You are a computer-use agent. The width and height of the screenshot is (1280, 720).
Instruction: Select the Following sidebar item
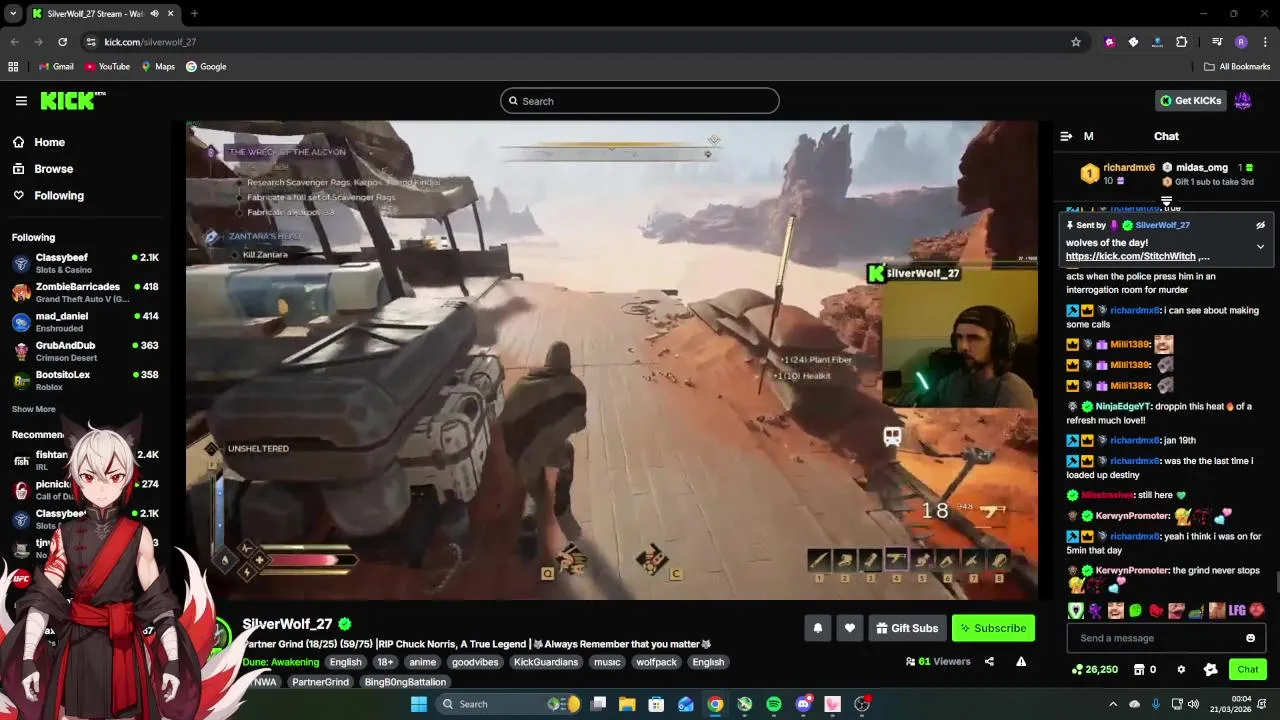click(48, 196)
